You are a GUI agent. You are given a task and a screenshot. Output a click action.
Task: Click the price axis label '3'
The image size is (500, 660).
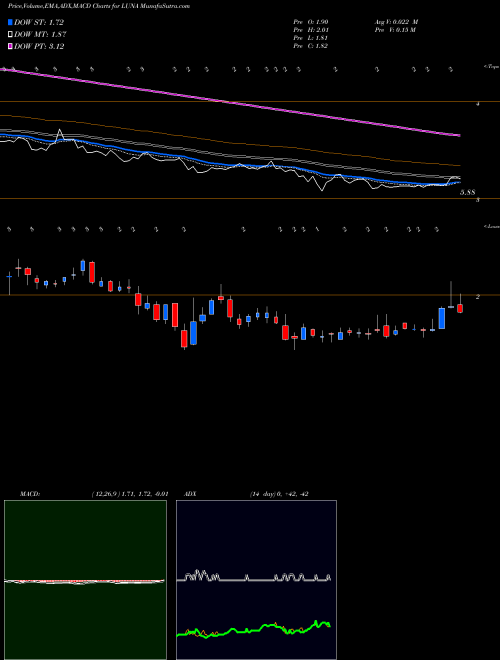[478, 200]
